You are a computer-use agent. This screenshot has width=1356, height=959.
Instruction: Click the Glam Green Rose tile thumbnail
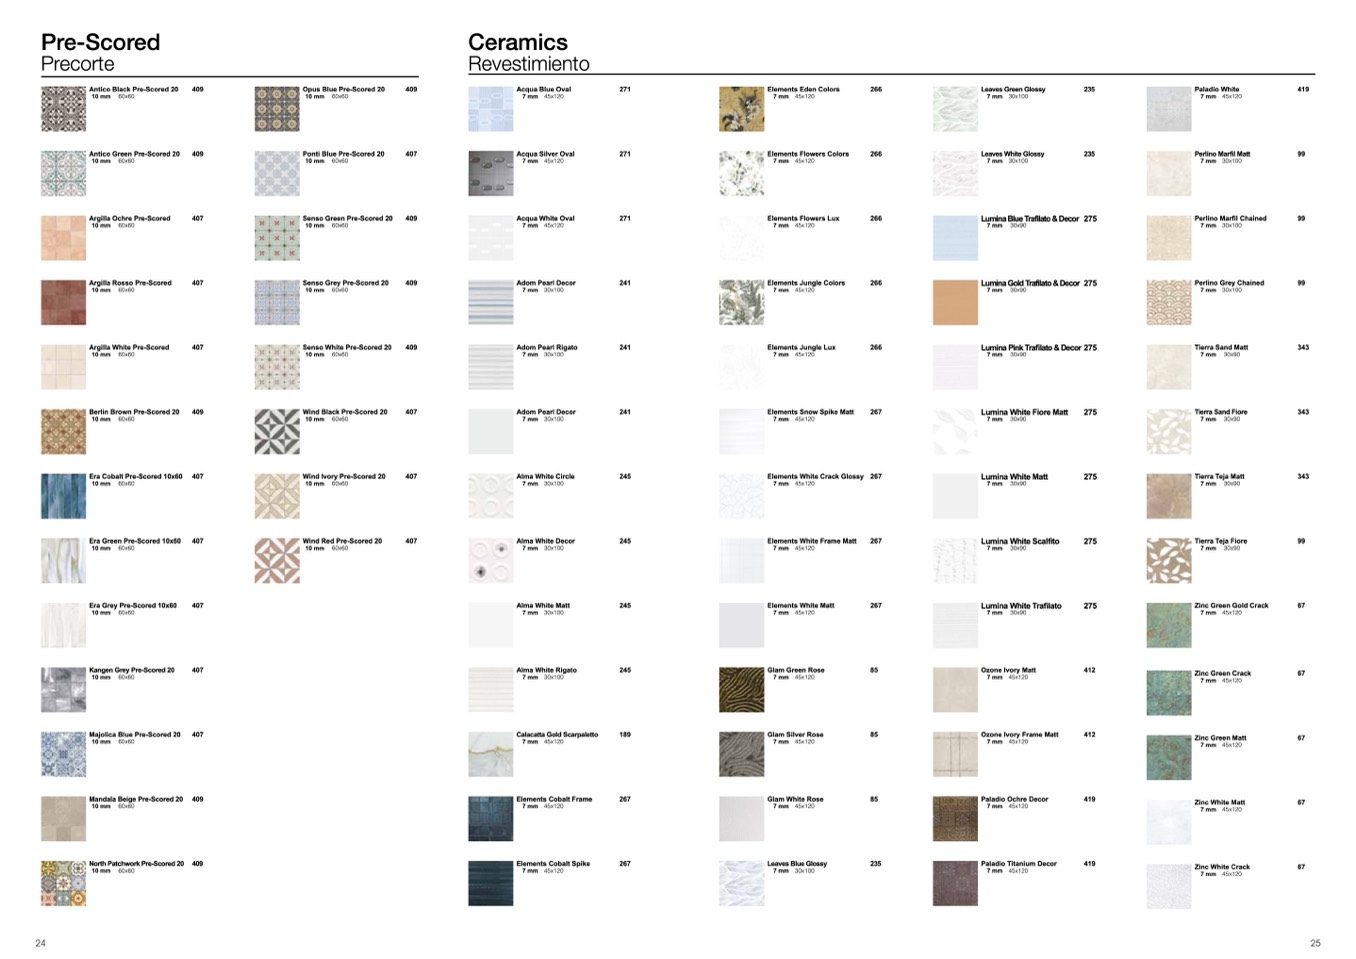[x=741, y=690]
